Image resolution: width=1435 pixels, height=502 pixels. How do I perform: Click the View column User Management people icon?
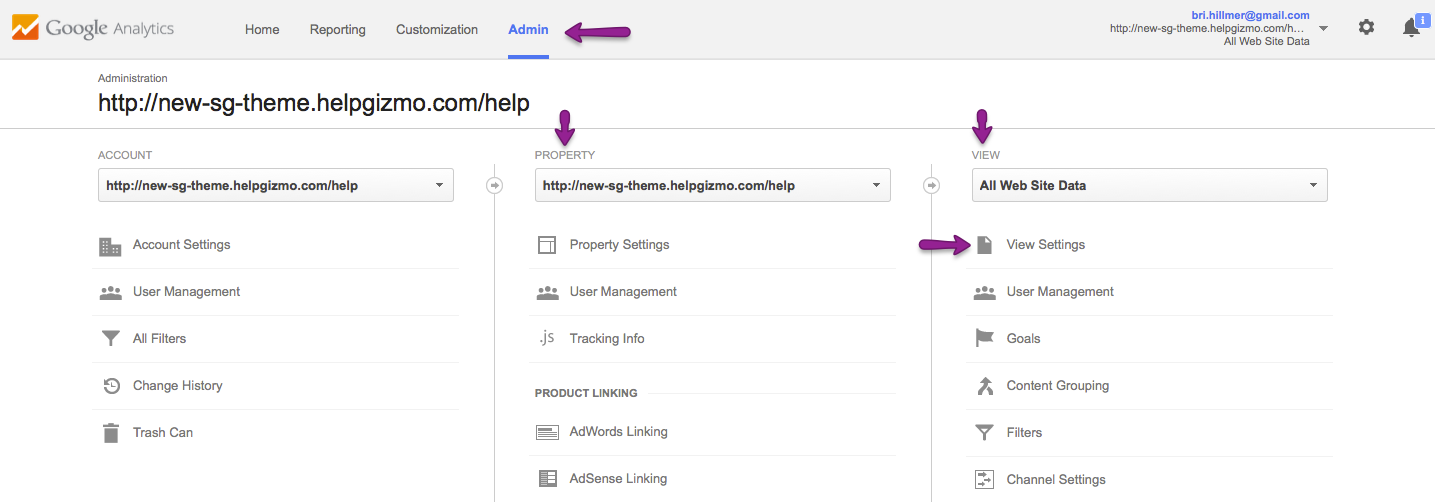[x=984, y=292]
